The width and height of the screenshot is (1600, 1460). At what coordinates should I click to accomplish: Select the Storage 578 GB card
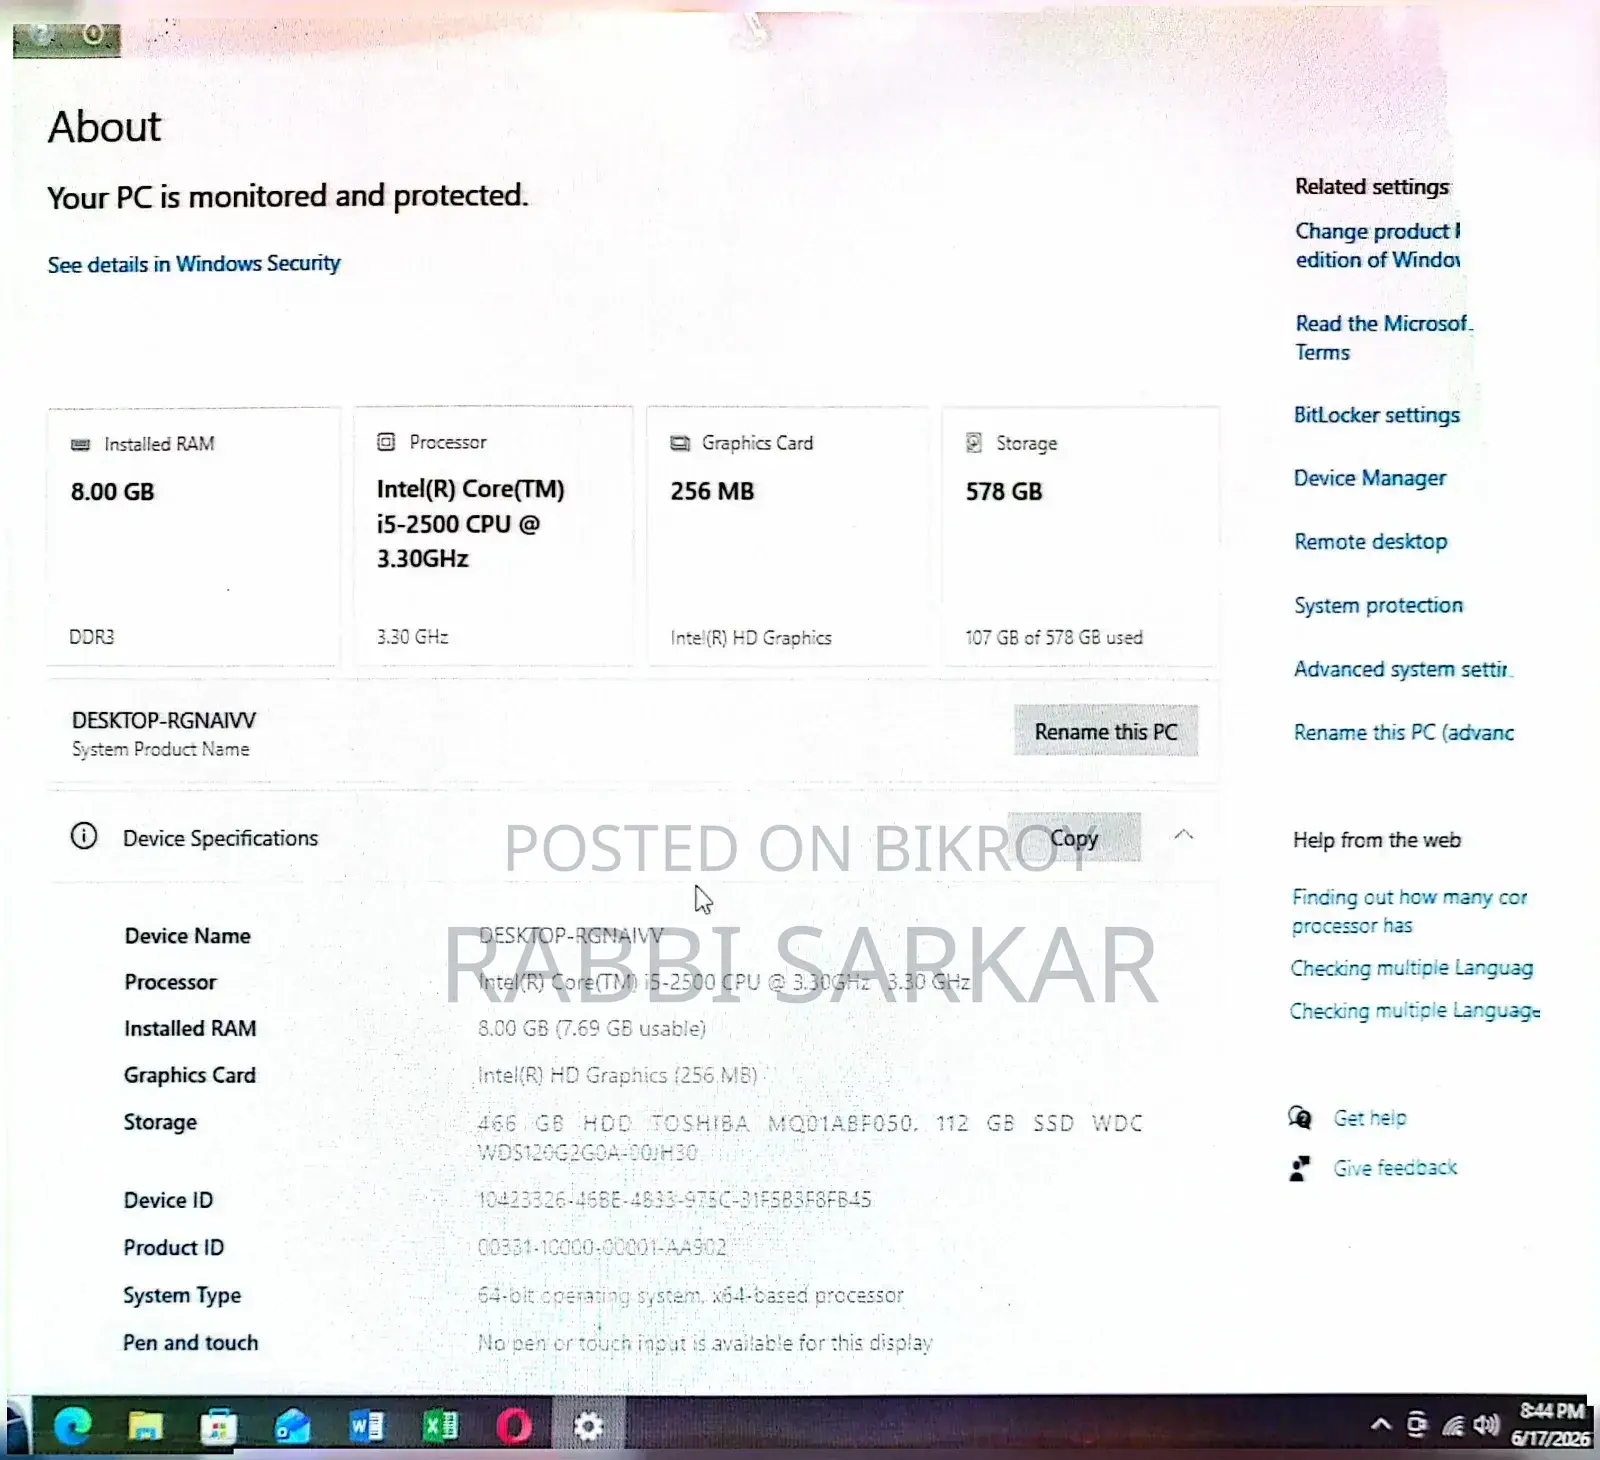click(1080, 536)
